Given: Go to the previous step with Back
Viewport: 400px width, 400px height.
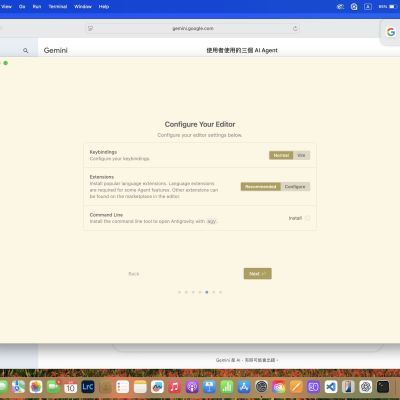Looking at the screenshot, I should (134, 274).
